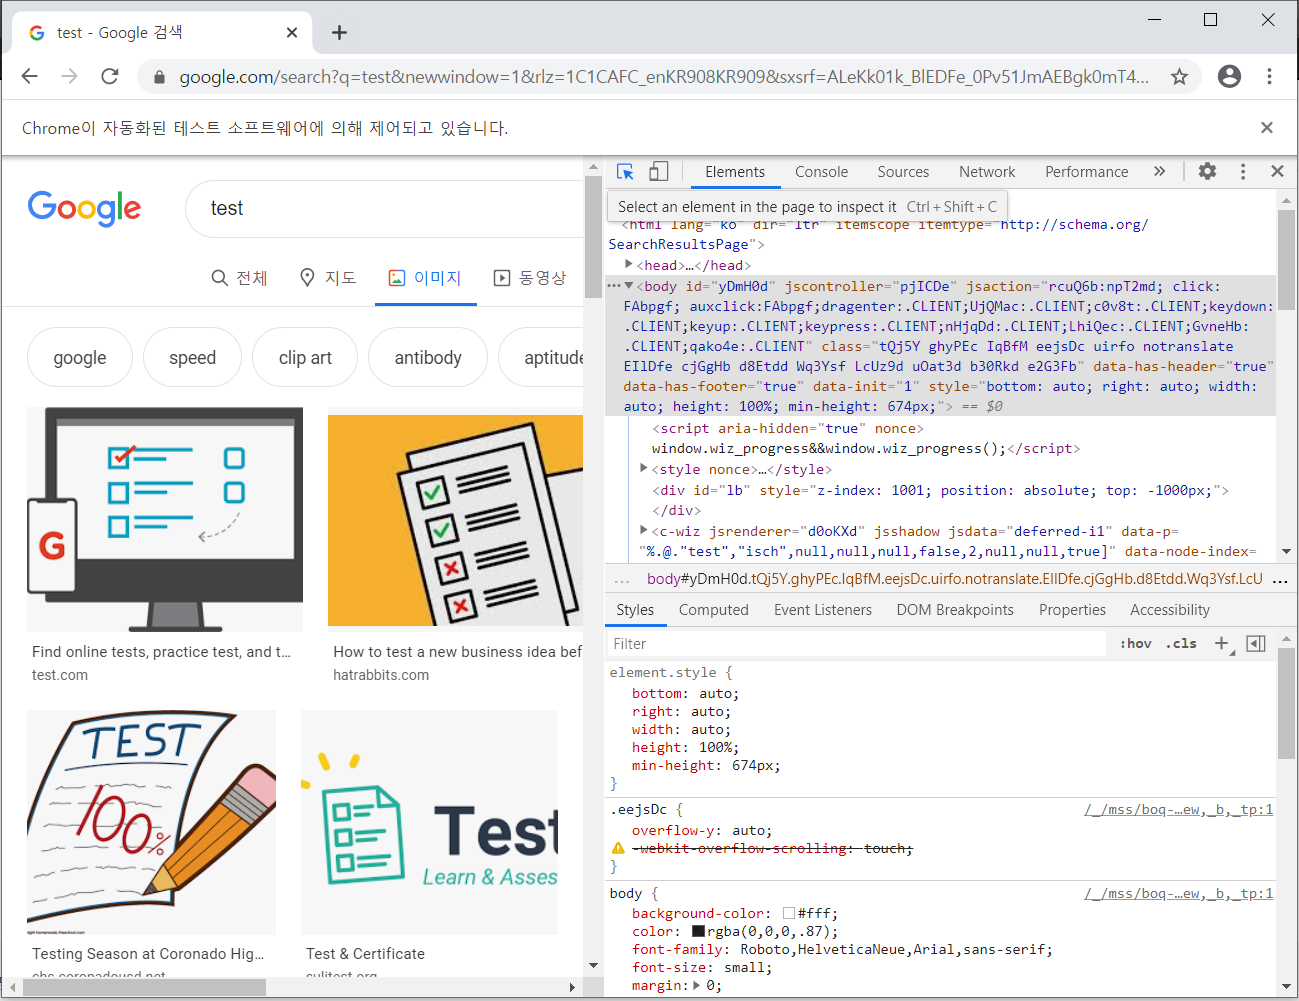Select the 지도 search tab

(328, 278)
